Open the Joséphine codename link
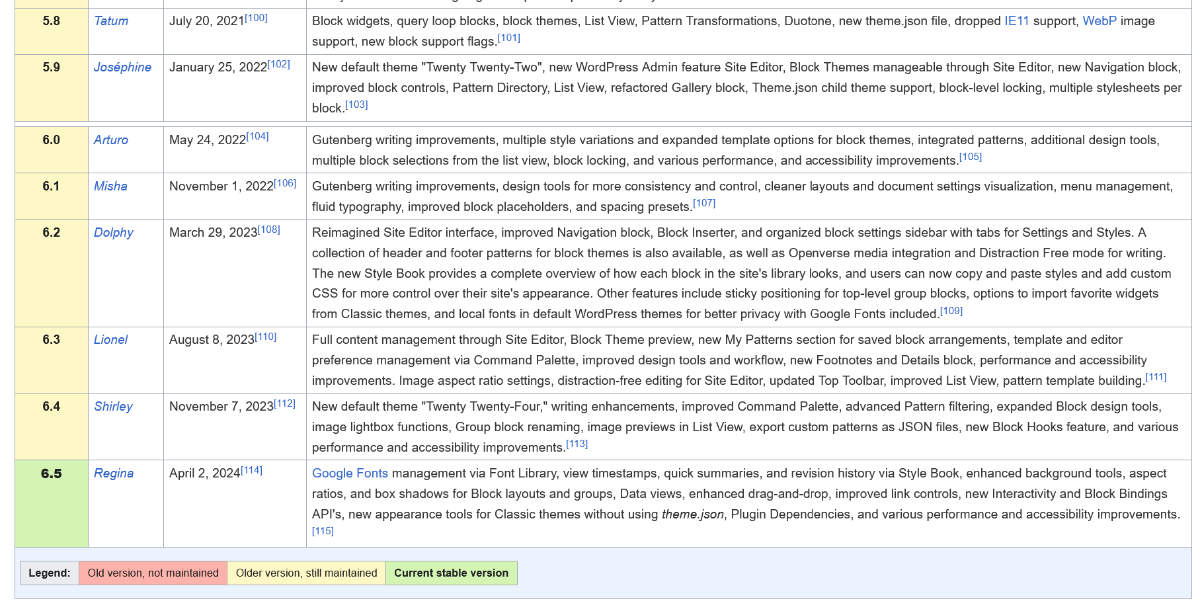Image resolution: width=1200 pixels, height=615 pixels. pos(123,67)
